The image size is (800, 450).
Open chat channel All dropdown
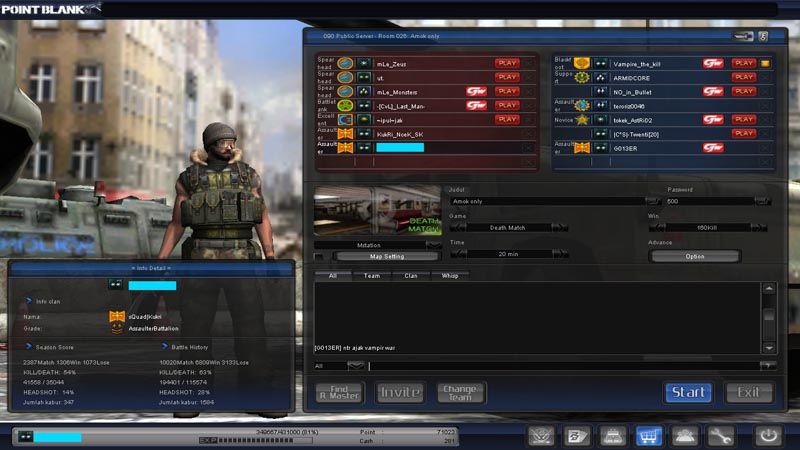coord(356,365)
